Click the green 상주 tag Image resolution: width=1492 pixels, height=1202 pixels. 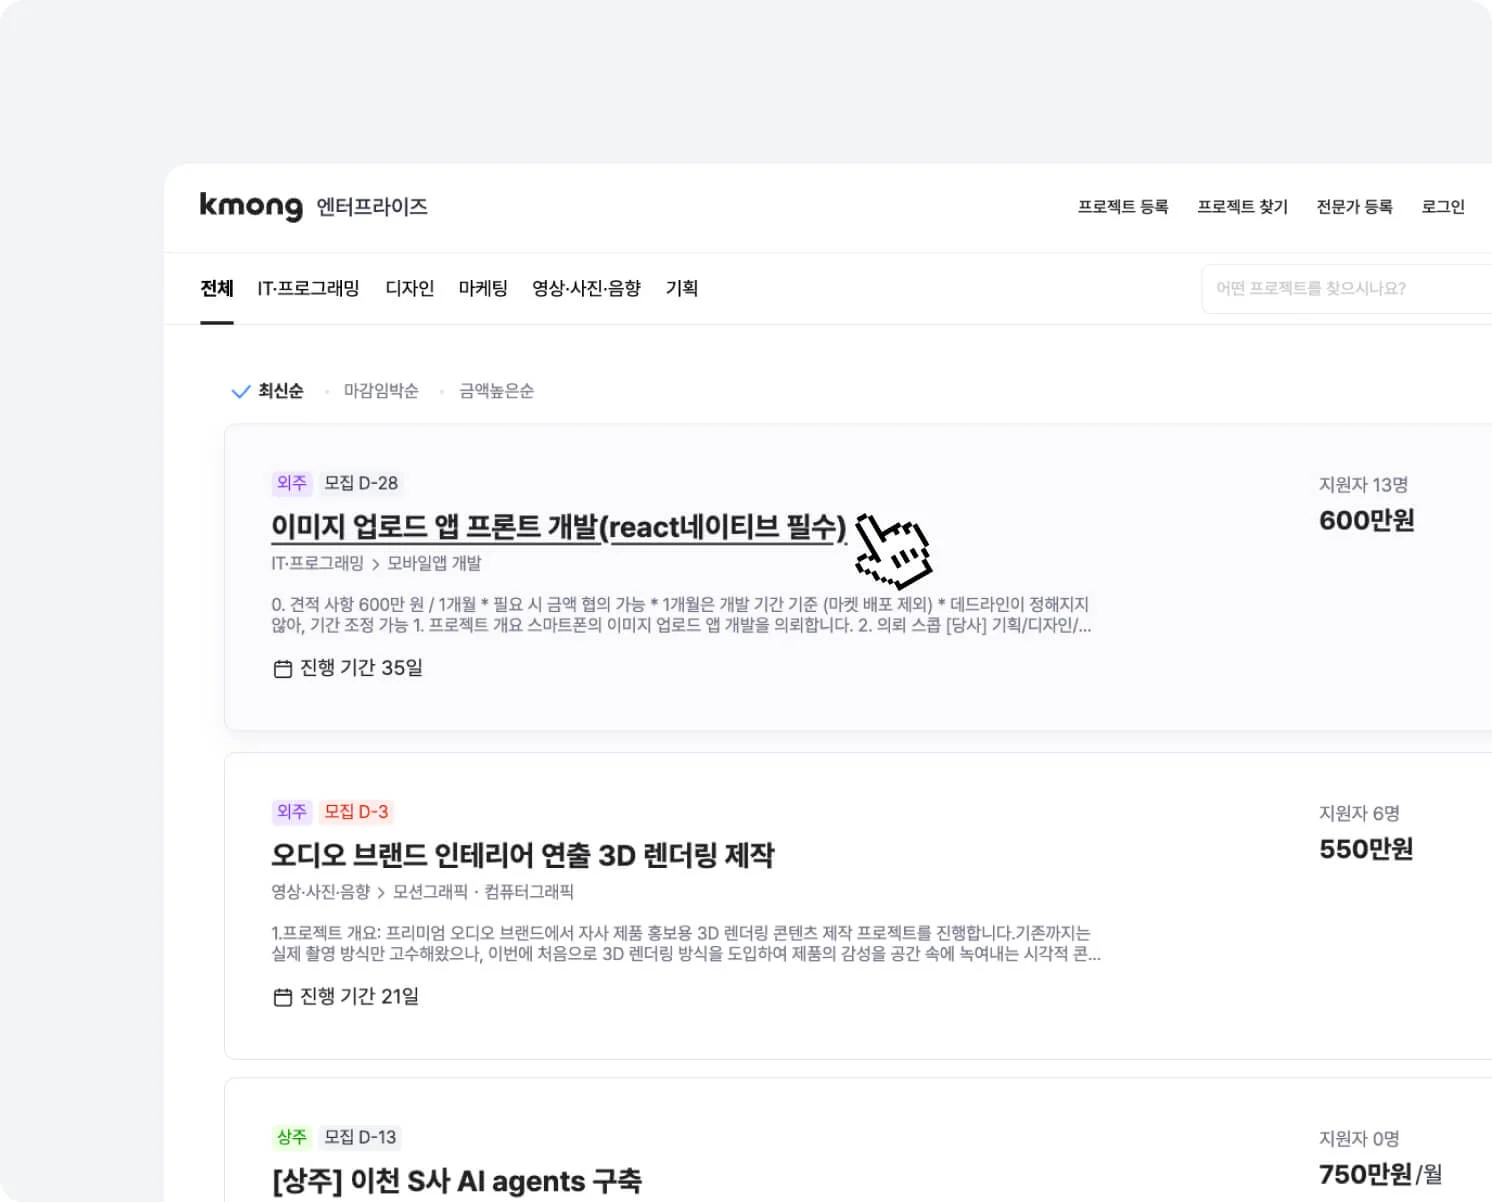tap(292, 1137)
